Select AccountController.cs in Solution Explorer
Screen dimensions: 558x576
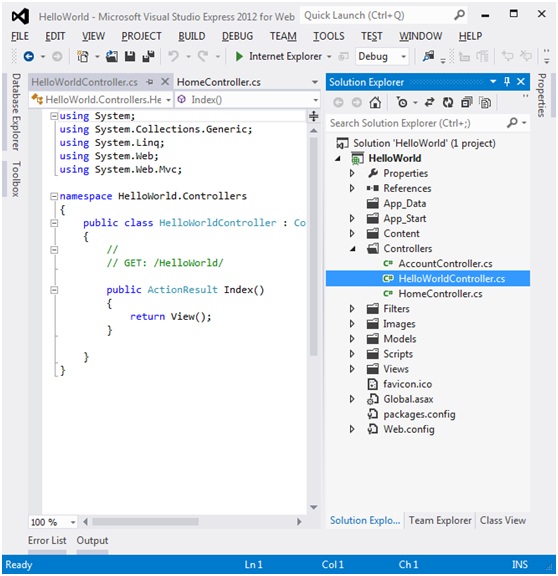click(445, 264)
